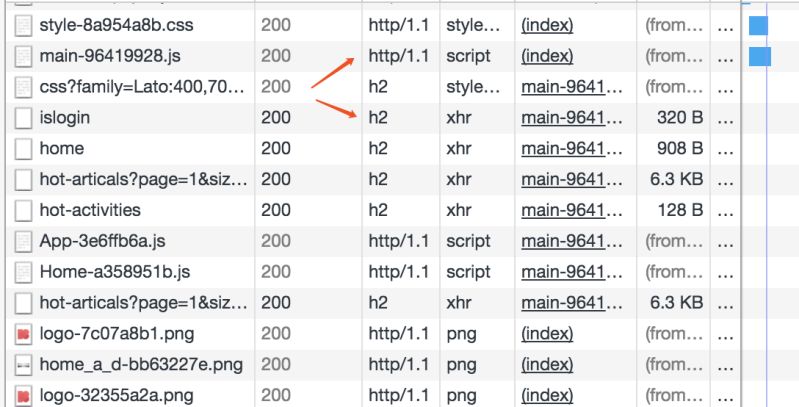This screenshot has height=407, width=799.
Task: Click the 908 B size value
Action: 680,148
